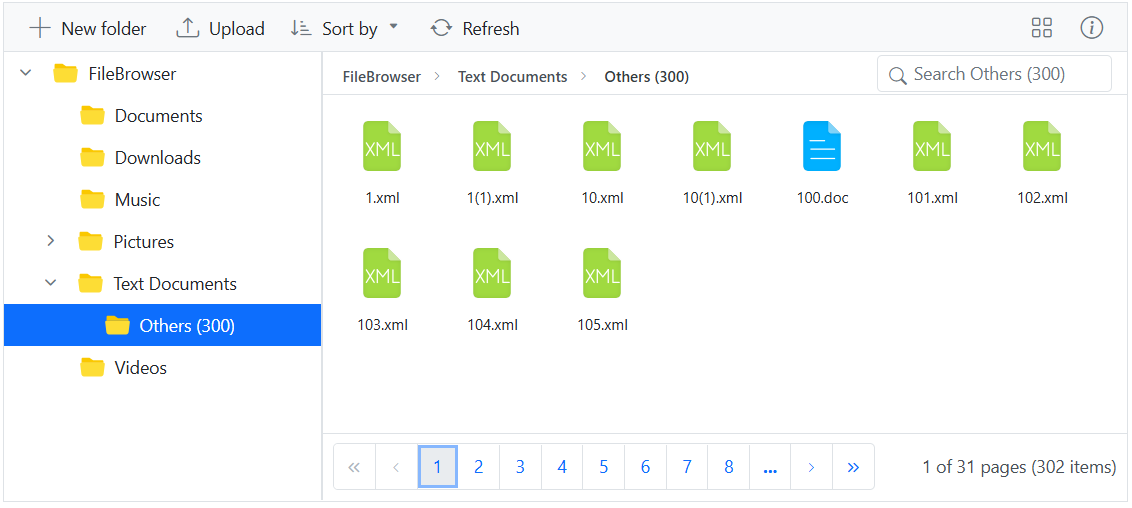This screenshot has width=1132, height=508.
Task: Jump to page 6
Action: coord(645,467)
